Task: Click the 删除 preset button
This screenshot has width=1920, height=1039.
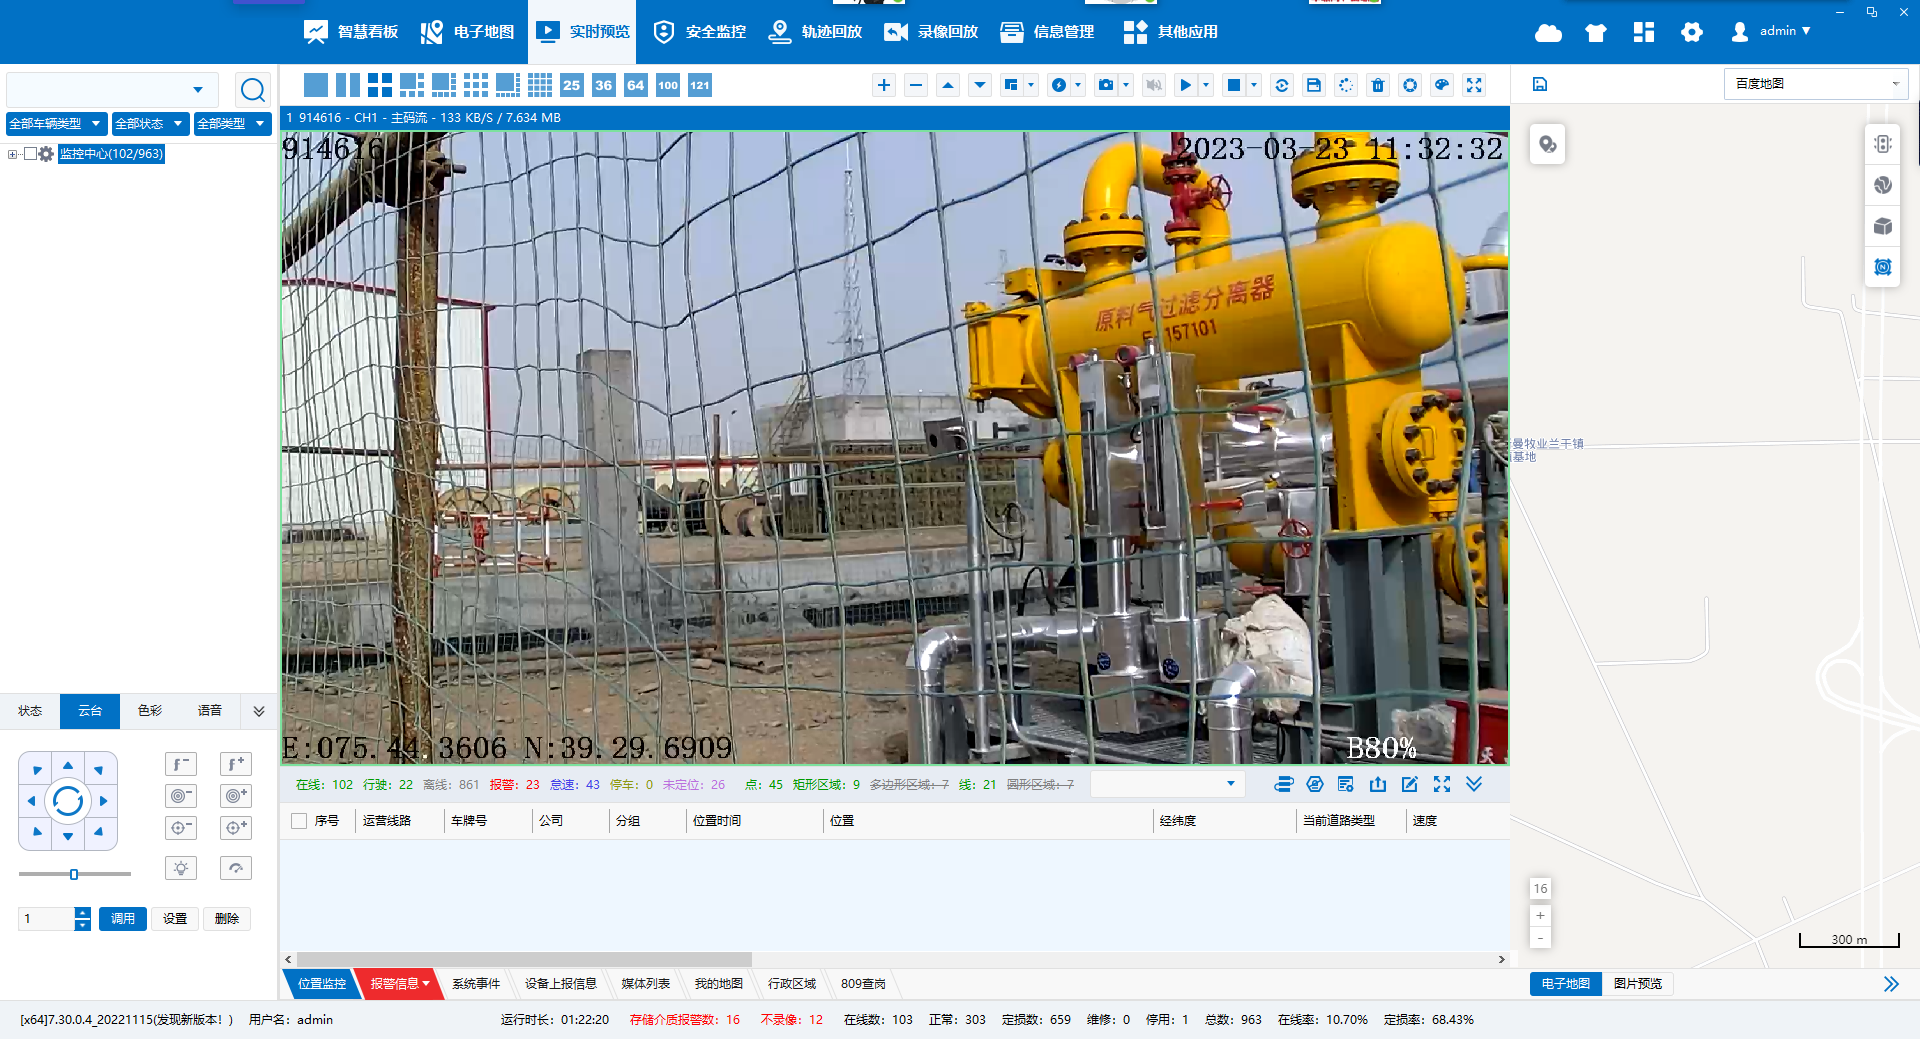Action: (x=227, y=919)
